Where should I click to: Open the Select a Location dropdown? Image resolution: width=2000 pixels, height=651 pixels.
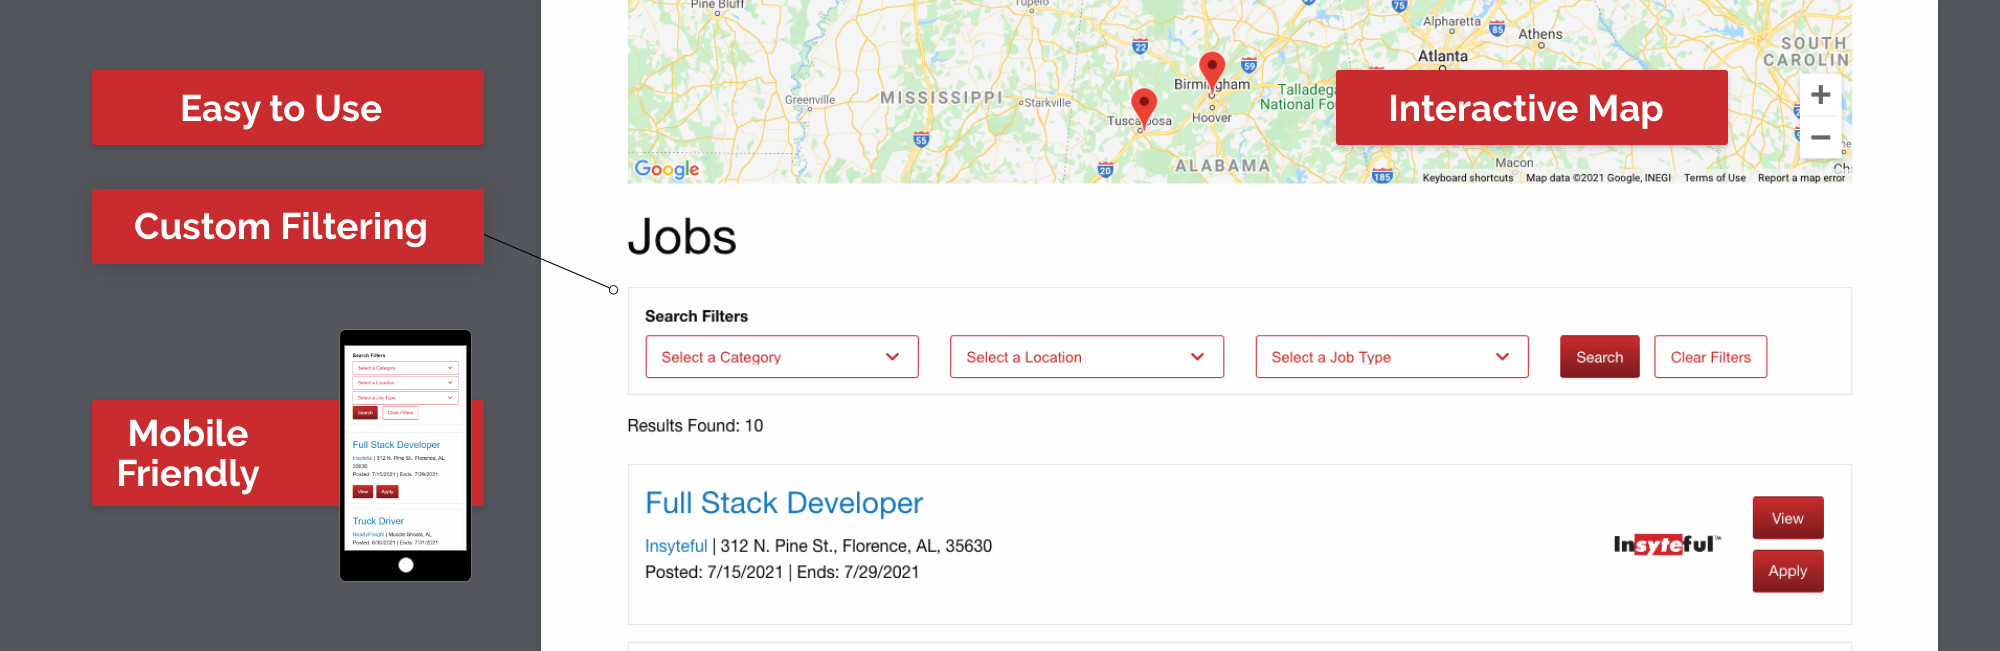click(x=1086, y=357)
